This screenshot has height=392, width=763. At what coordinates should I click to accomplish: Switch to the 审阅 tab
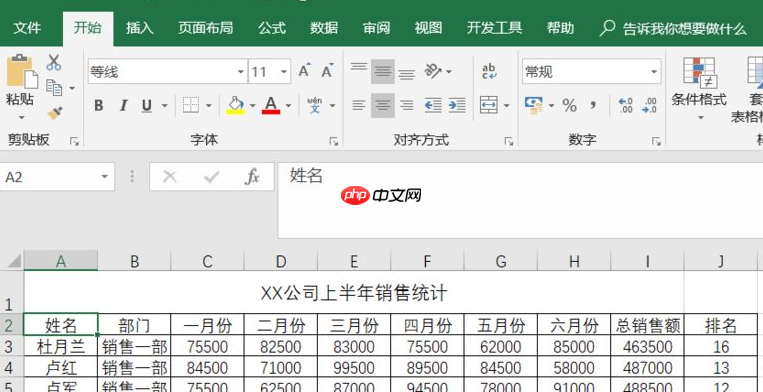point(376,28)
